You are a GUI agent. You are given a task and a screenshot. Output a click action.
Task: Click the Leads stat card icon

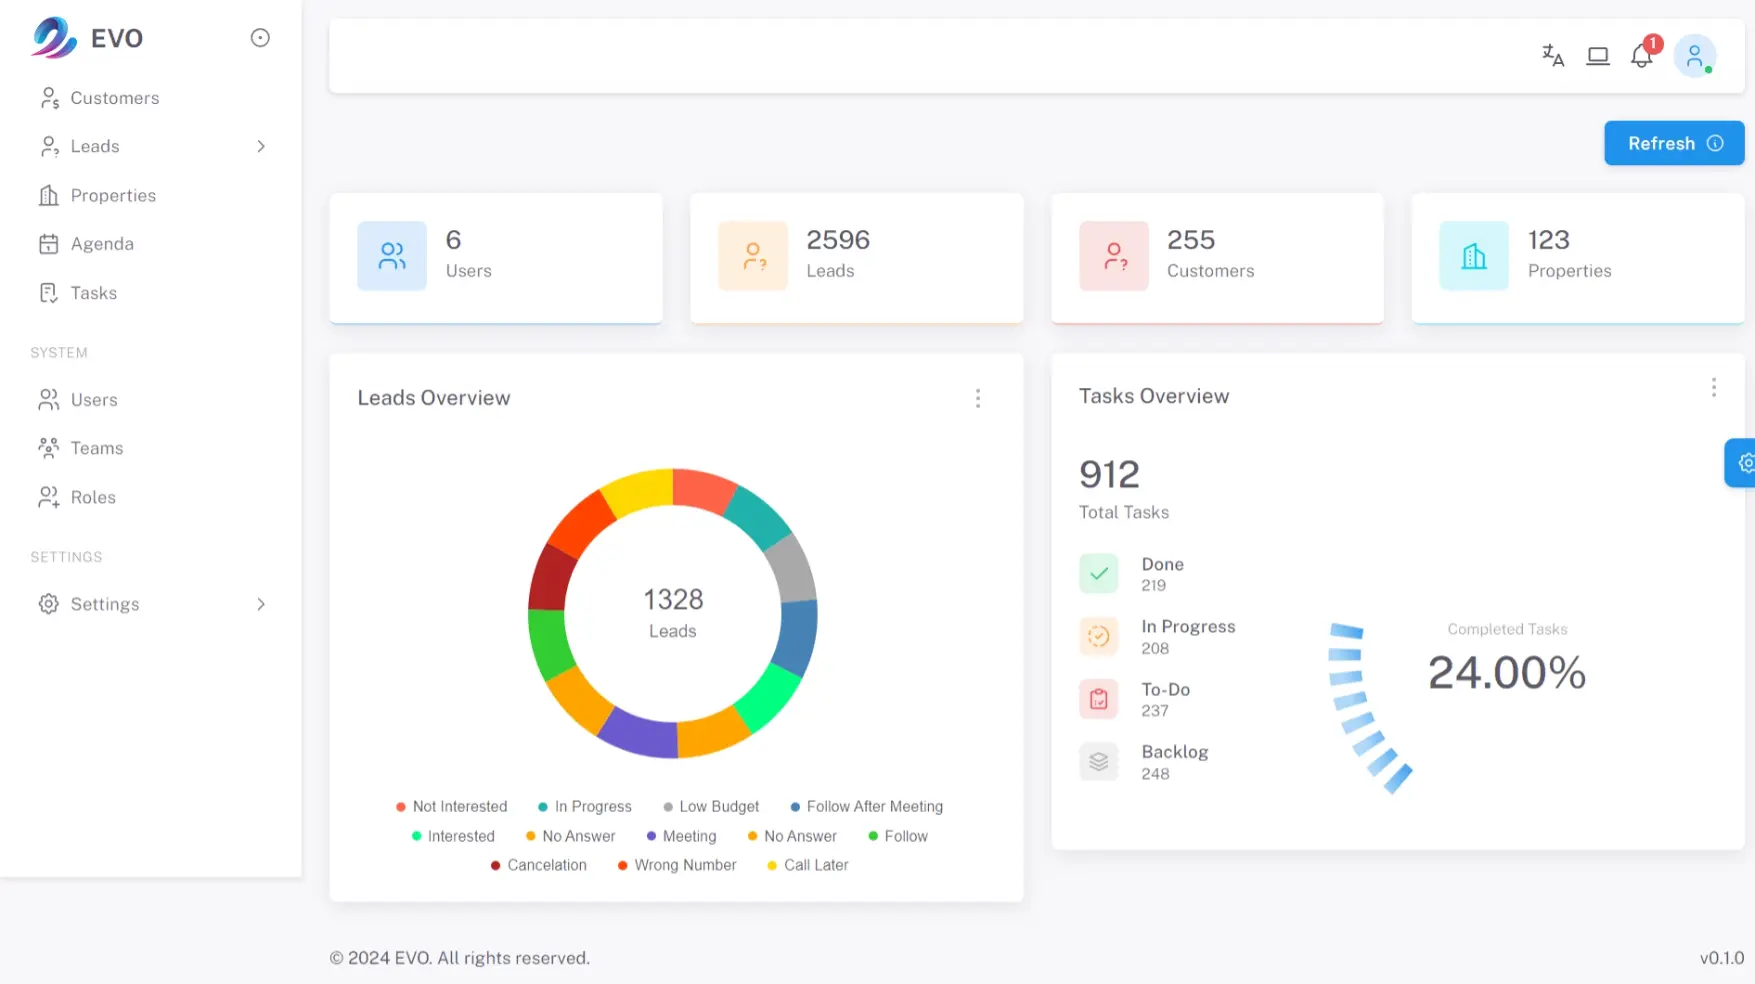[753, 256]
